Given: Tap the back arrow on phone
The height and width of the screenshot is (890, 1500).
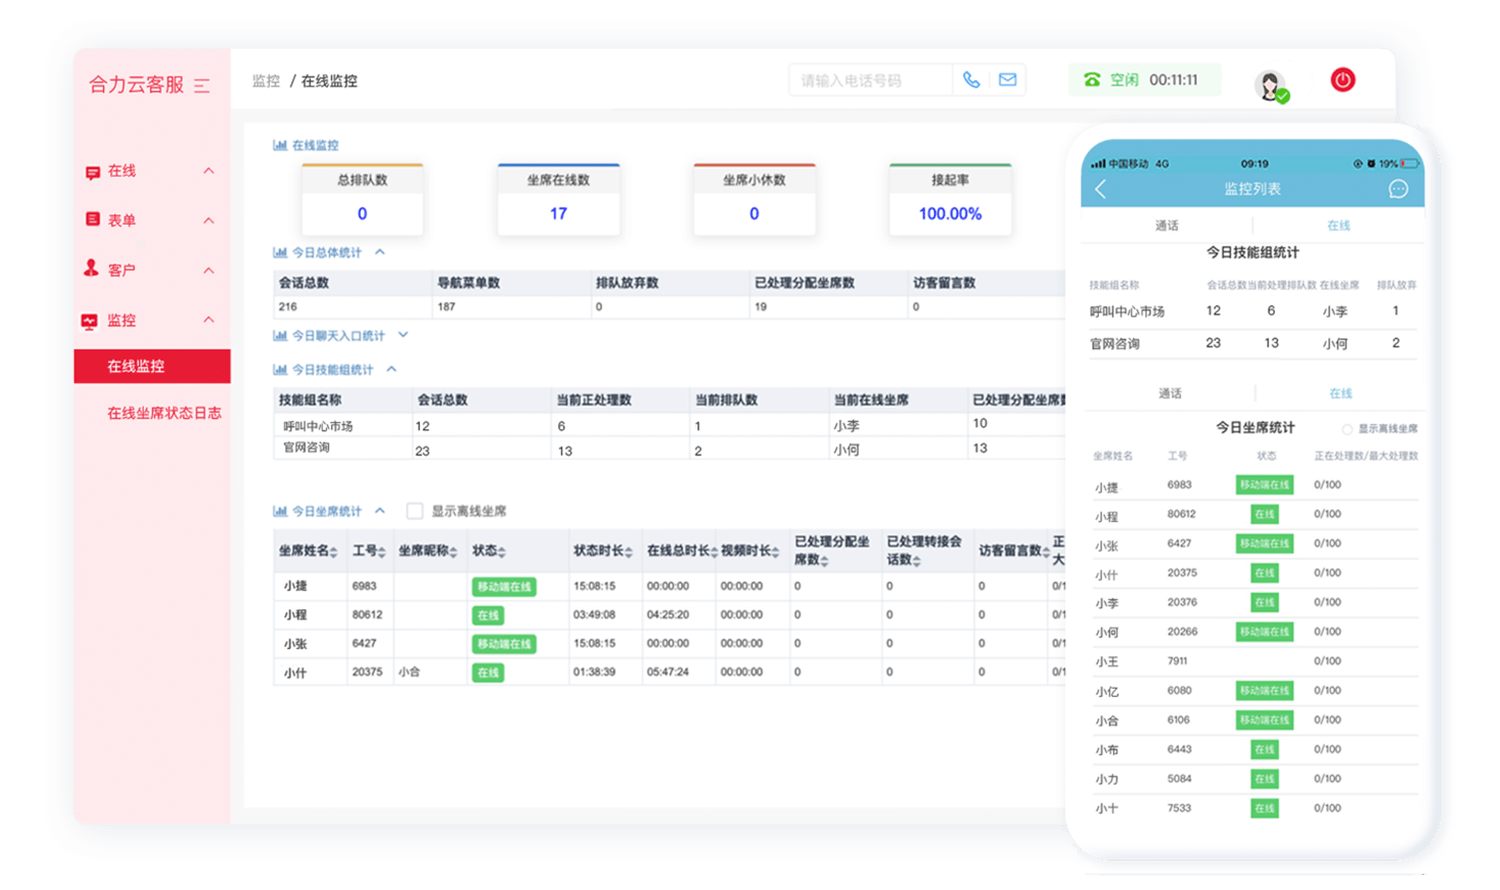Looking at the screenshot, I should [1101, 189].
